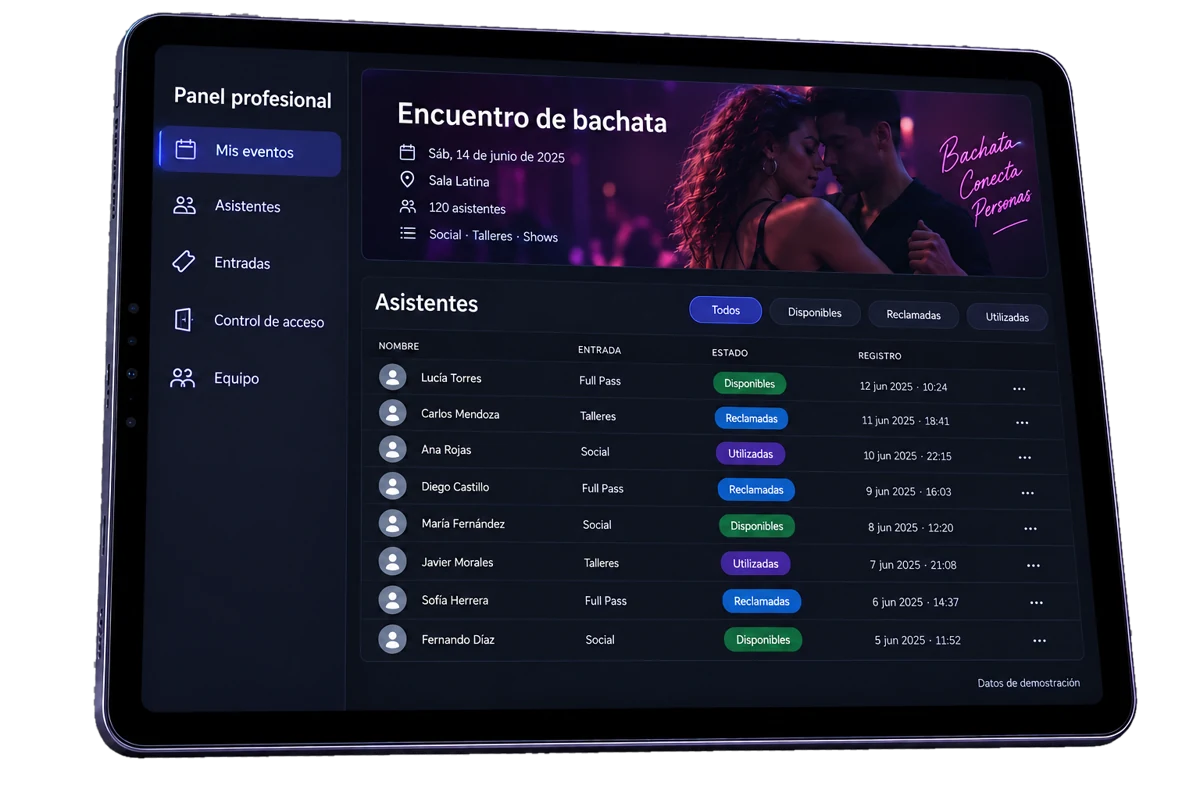Open Carlos Mendoza avatar
Screen dimensions: 1200x800
(392, 413)
